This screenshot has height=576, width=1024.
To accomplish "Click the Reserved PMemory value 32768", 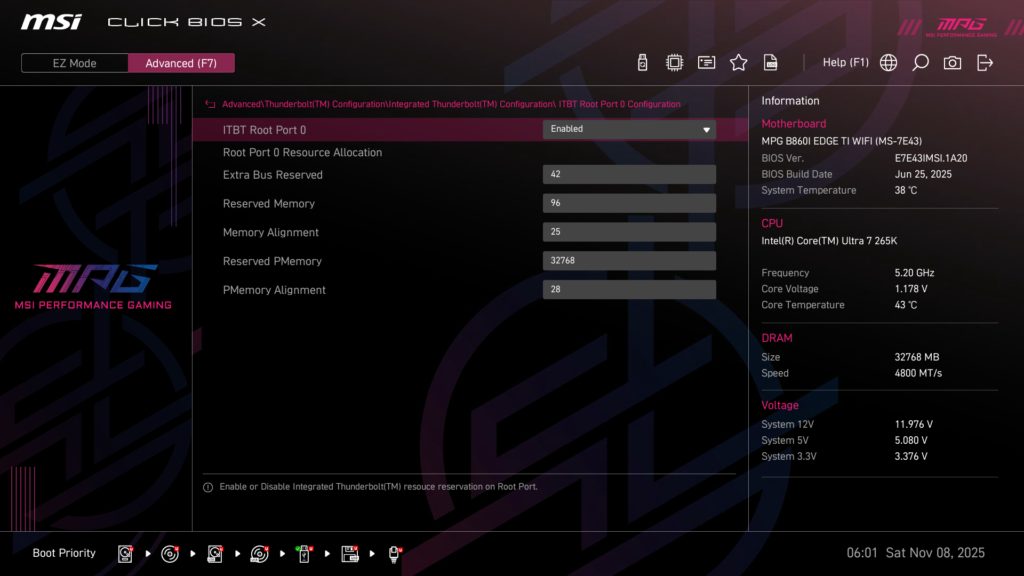I will (629, 260).
